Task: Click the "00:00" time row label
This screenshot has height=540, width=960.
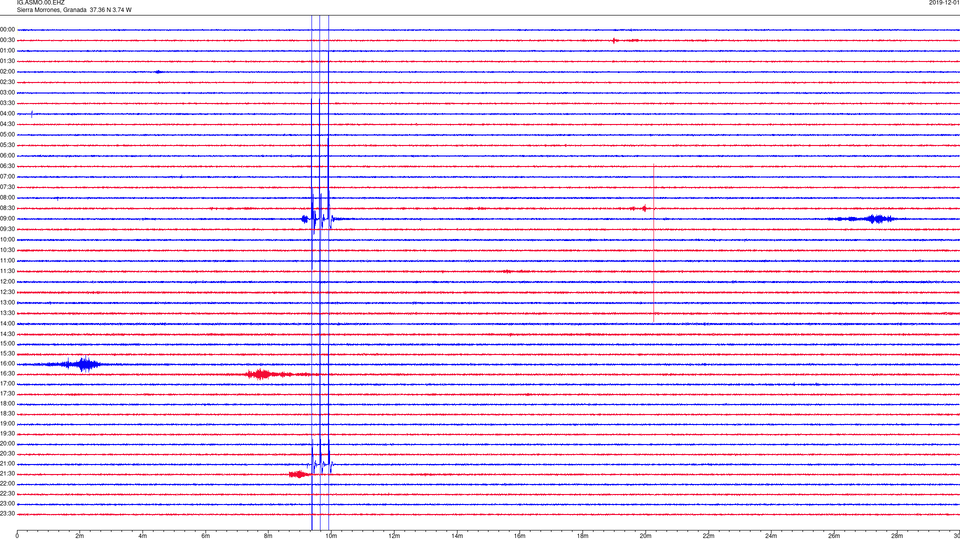Action: (x=7, y=29)
